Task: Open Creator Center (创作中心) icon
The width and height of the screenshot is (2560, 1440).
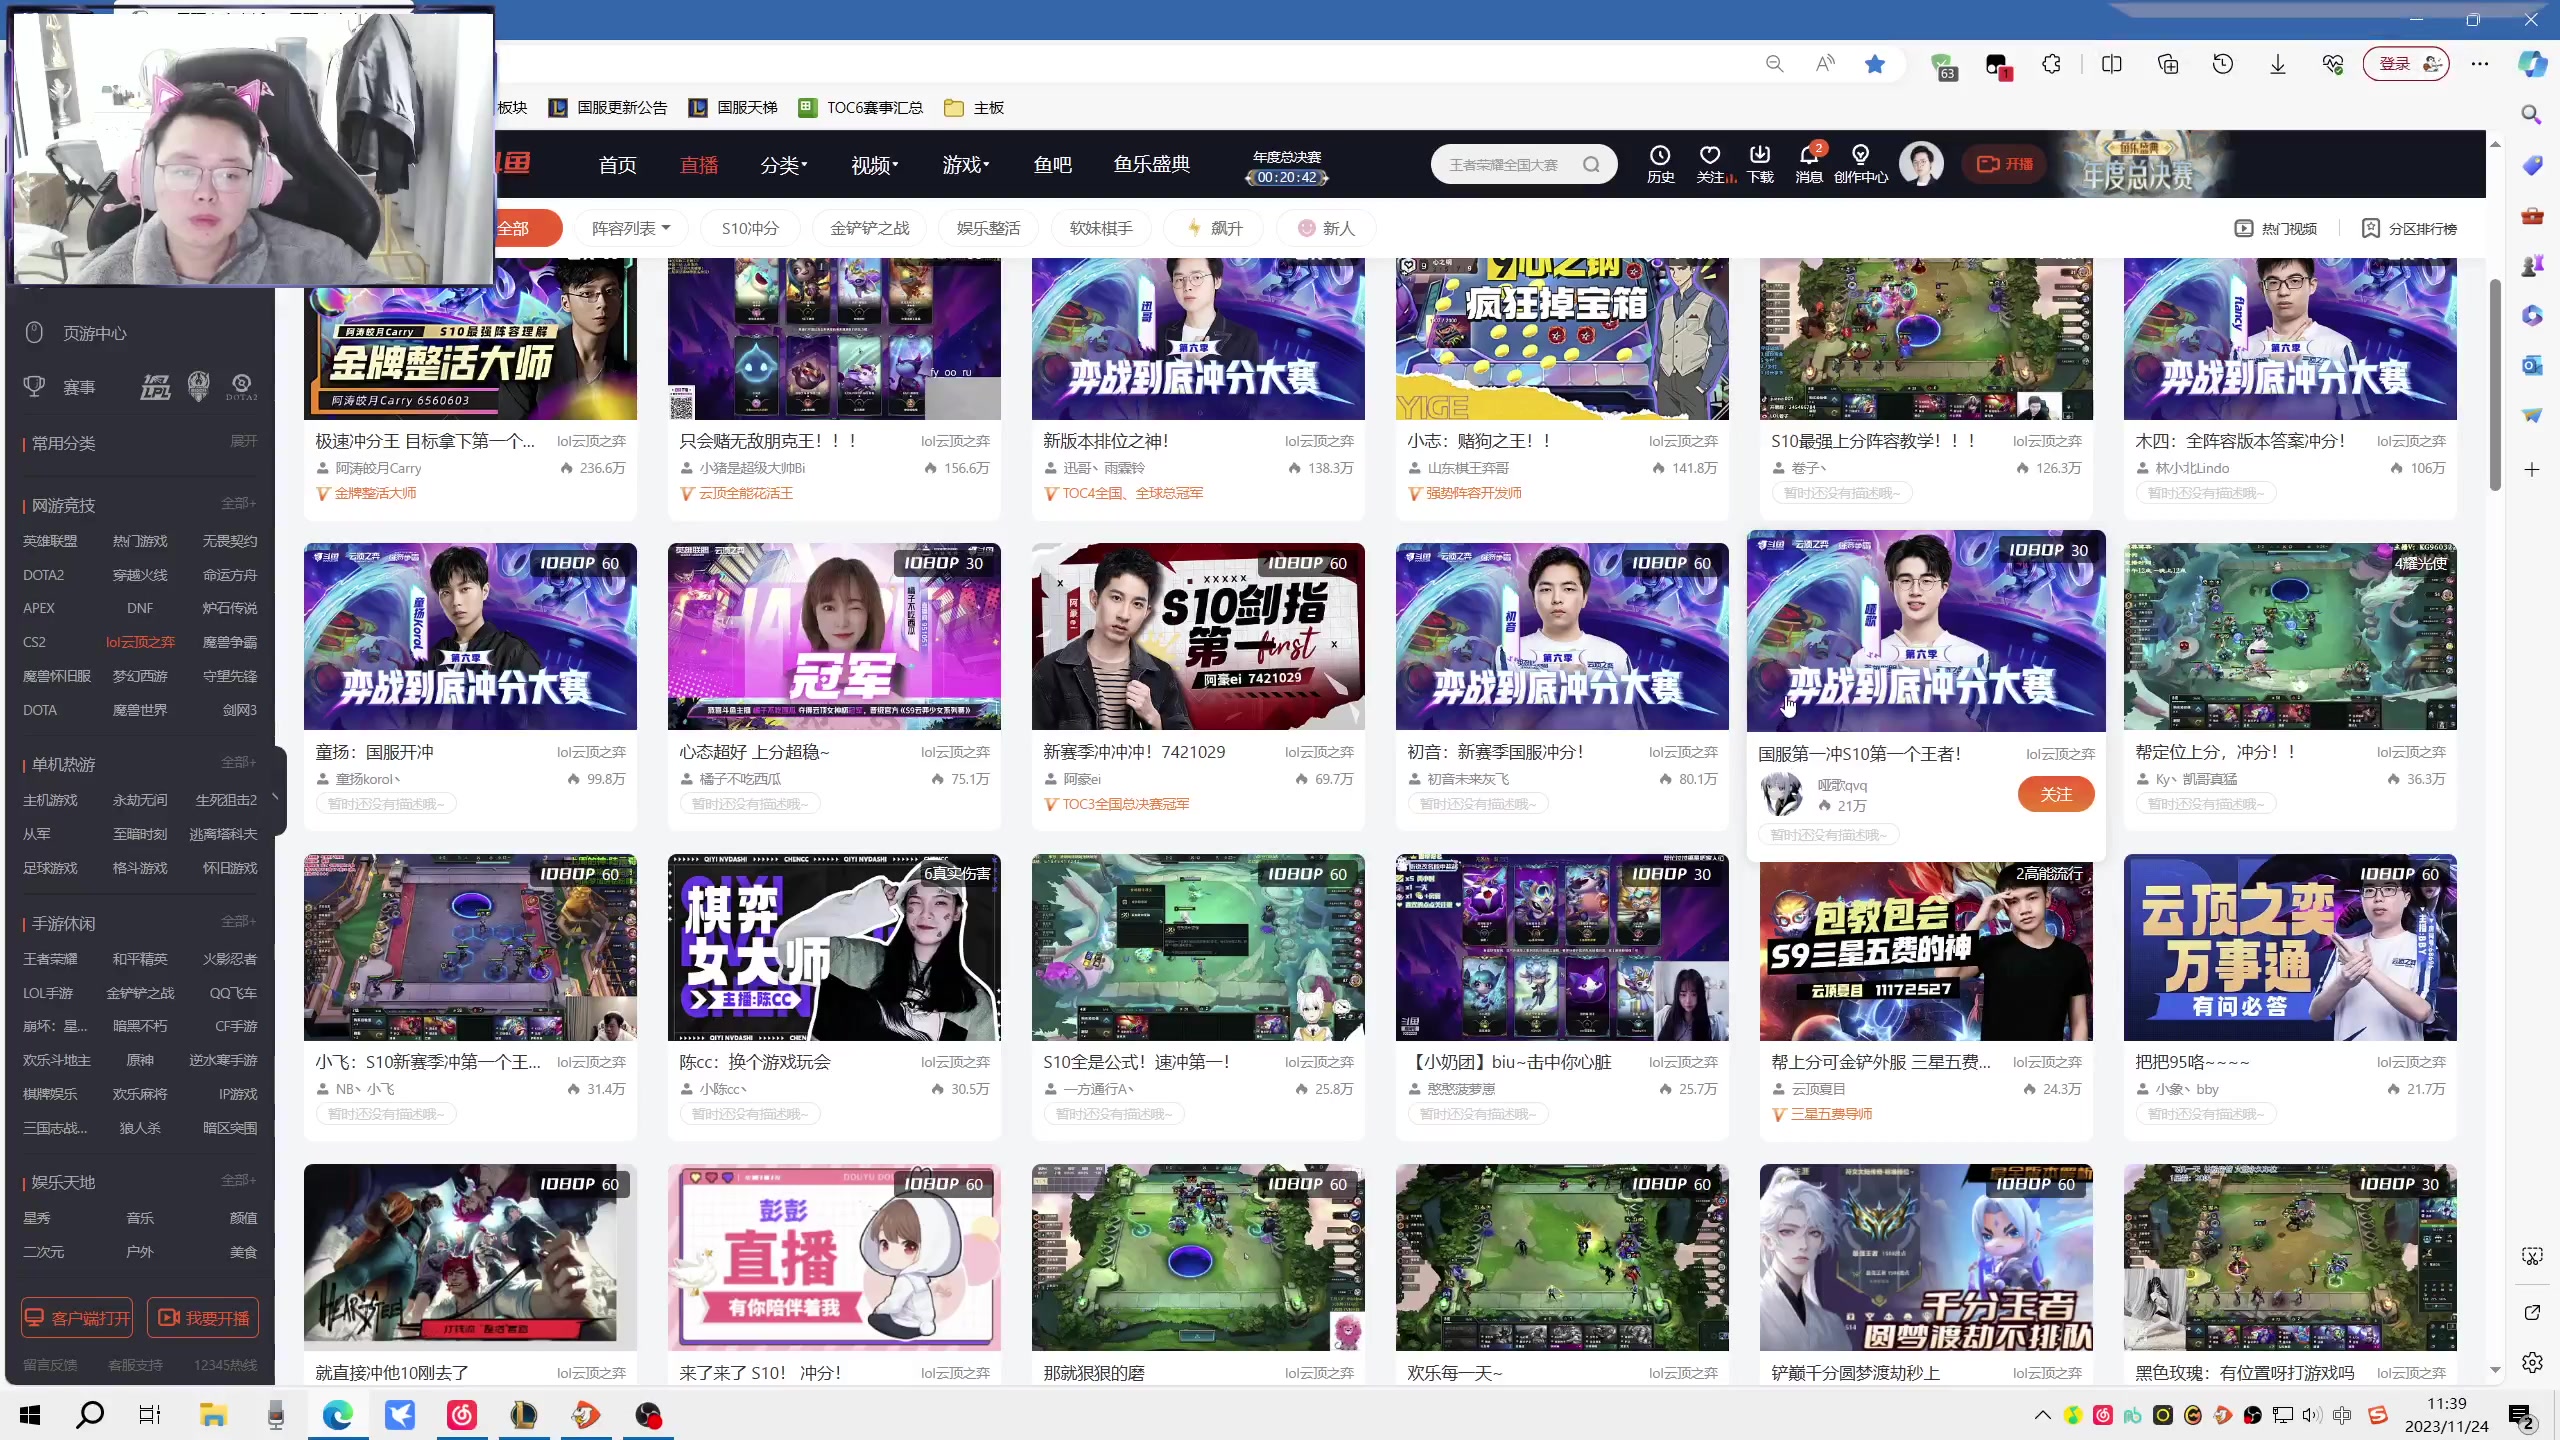Action: click(x=1861, y=164)
